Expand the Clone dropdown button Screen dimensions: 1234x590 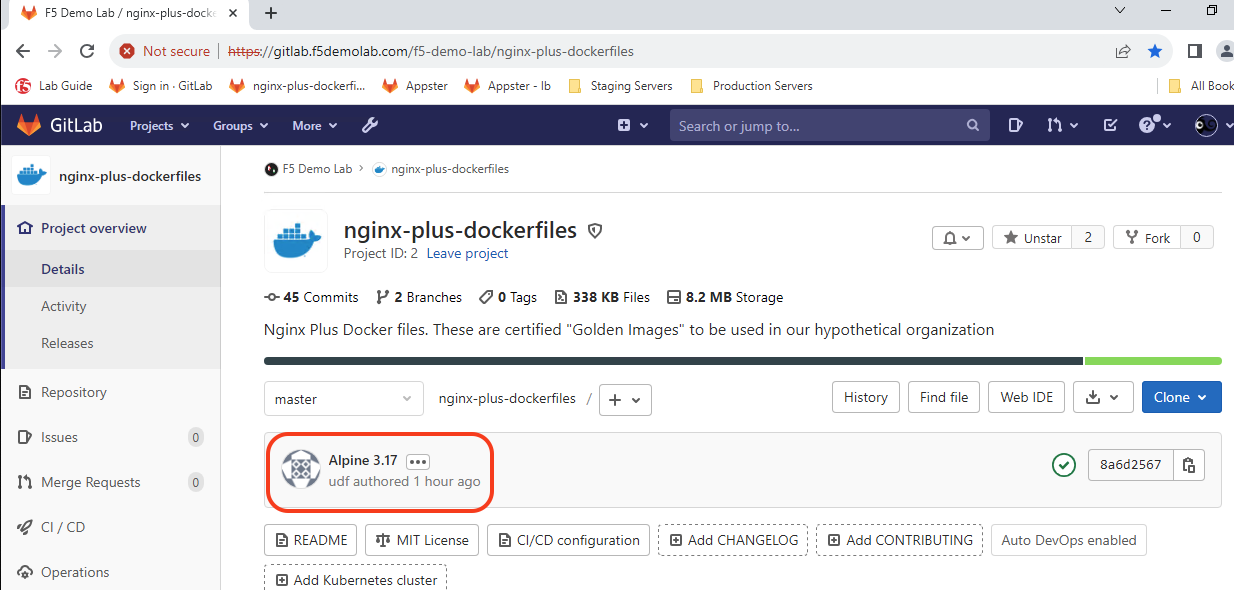click(x=1181, y=397)
